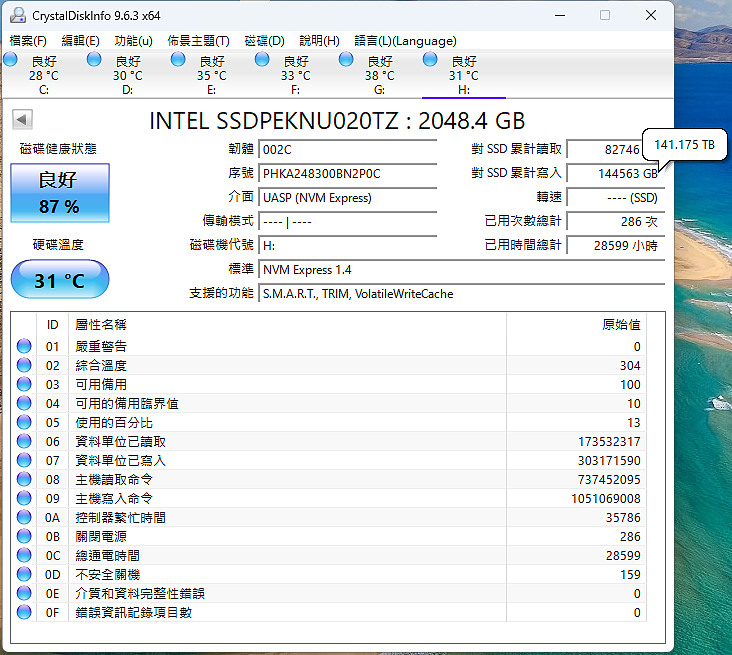732x655 pixels.
Task: Click status orb of attribute 0C 總通電時間
Action: (x=24, y=555)
